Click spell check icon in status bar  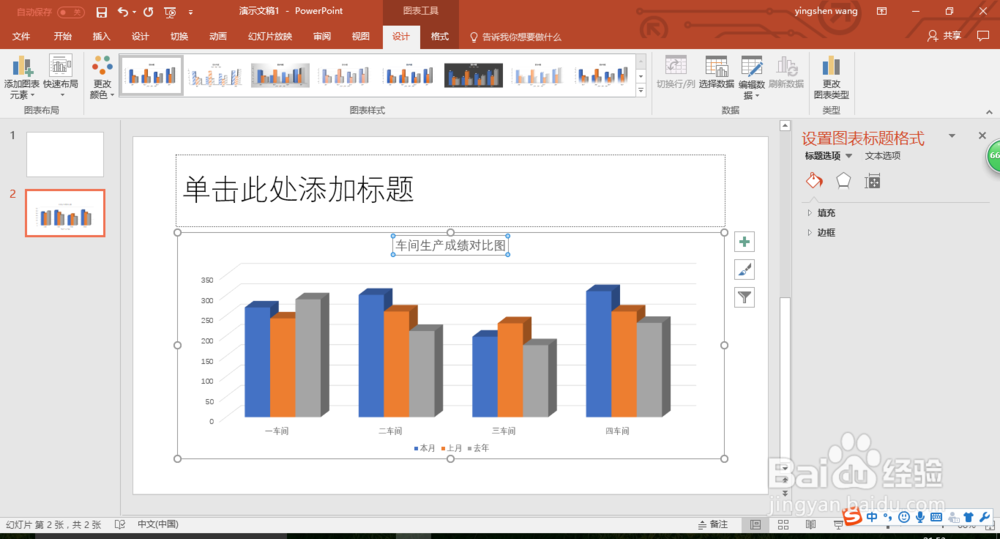pos(120,524)
